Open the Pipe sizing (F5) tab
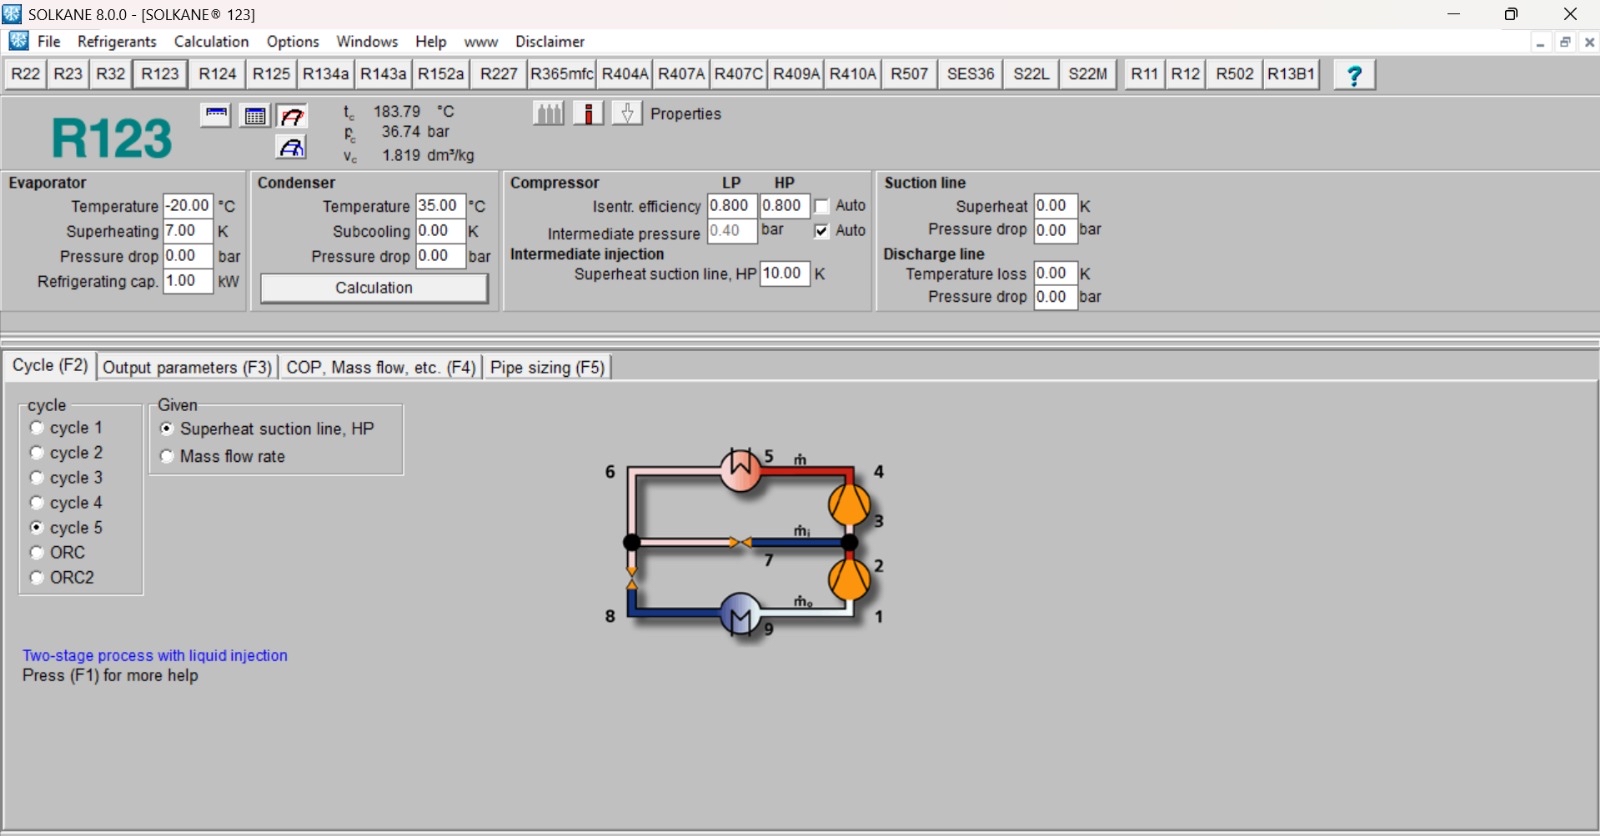This screenshot has width=1600, height=836. (x=548, y=368)
